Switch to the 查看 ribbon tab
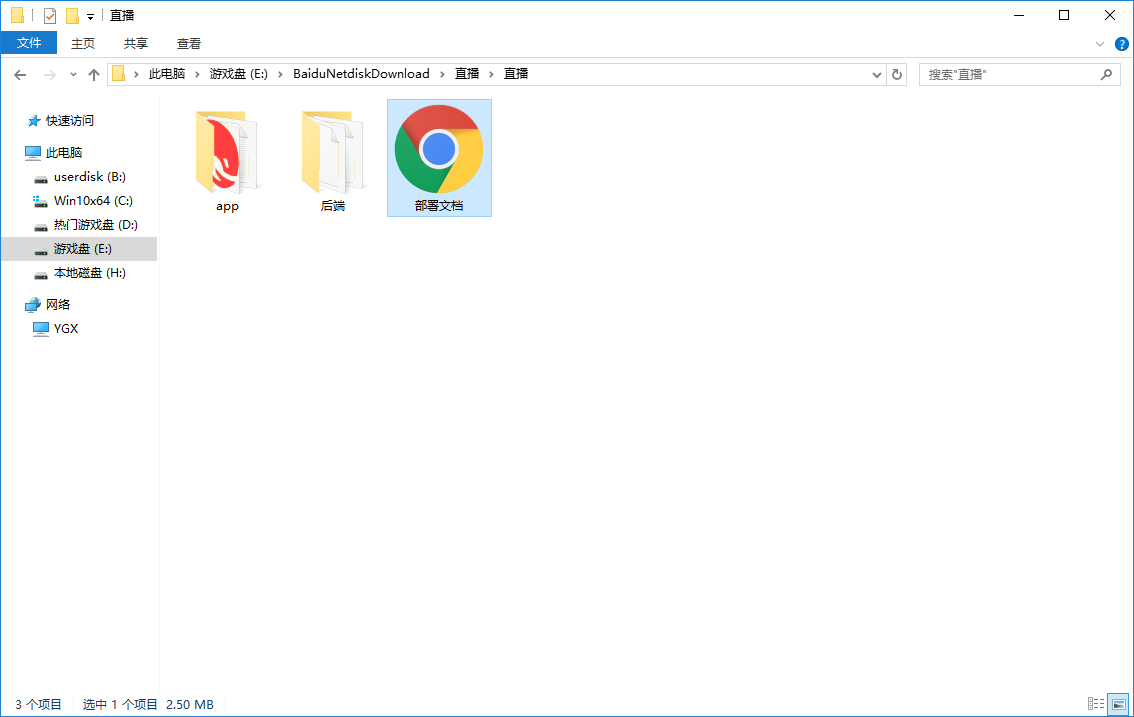This screenshot has height=717, width=1134. pyautogui.click(x=189, y=43)
